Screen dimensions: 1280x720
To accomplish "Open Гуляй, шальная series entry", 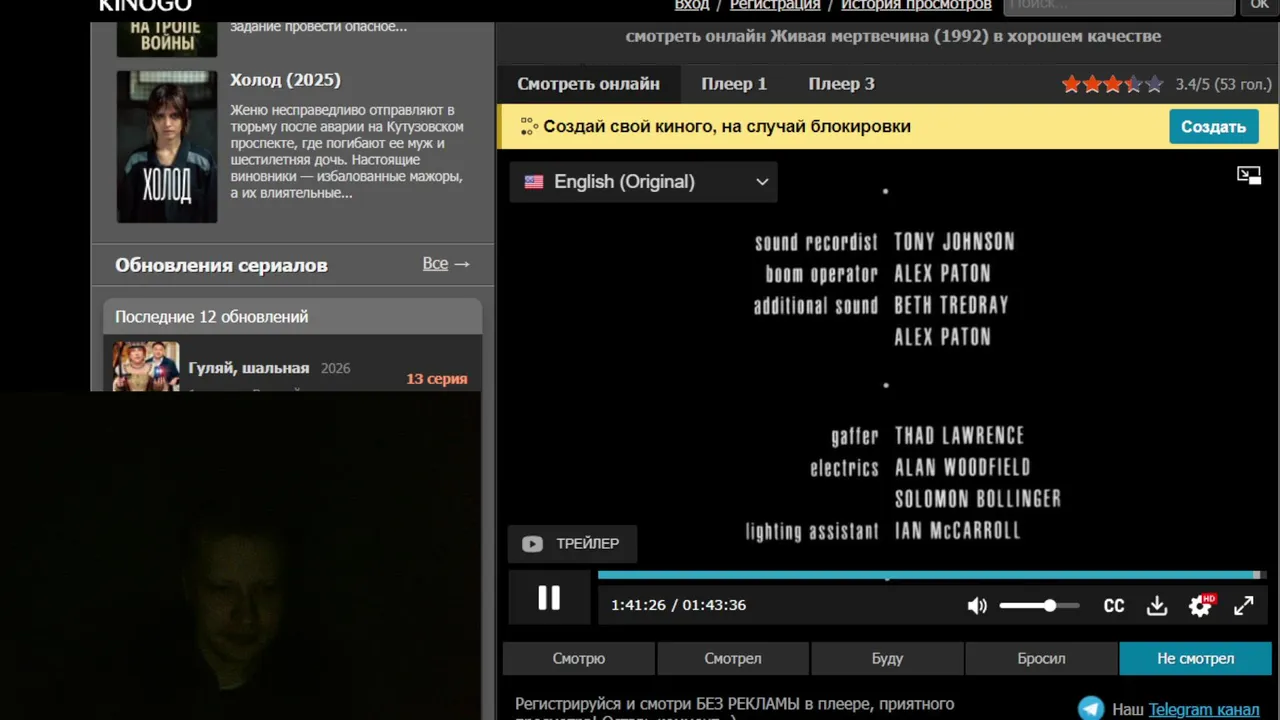I will (249, 369).
